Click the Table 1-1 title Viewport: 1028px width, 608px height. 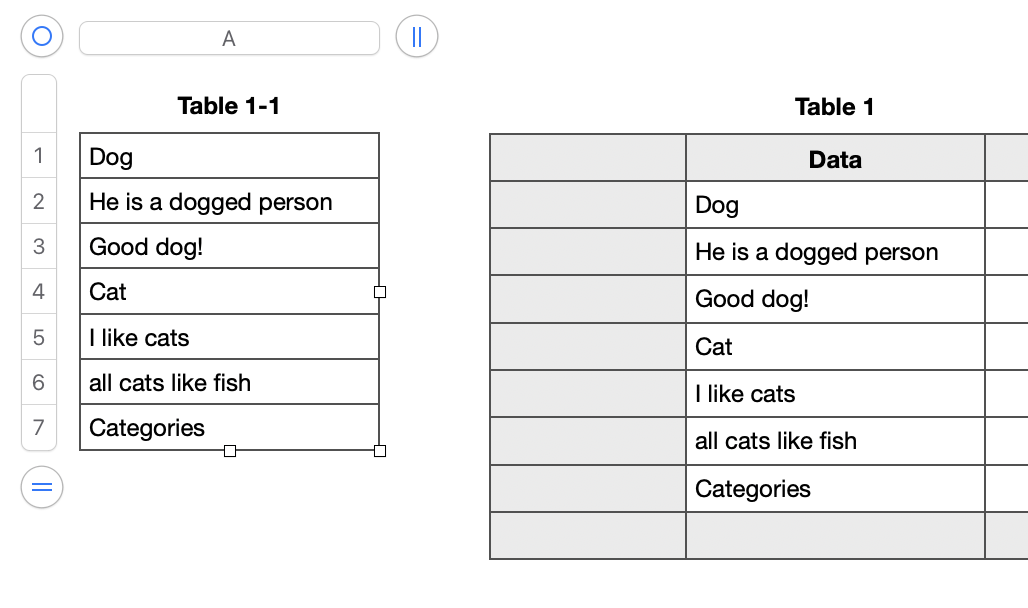[x=229, y=106]
